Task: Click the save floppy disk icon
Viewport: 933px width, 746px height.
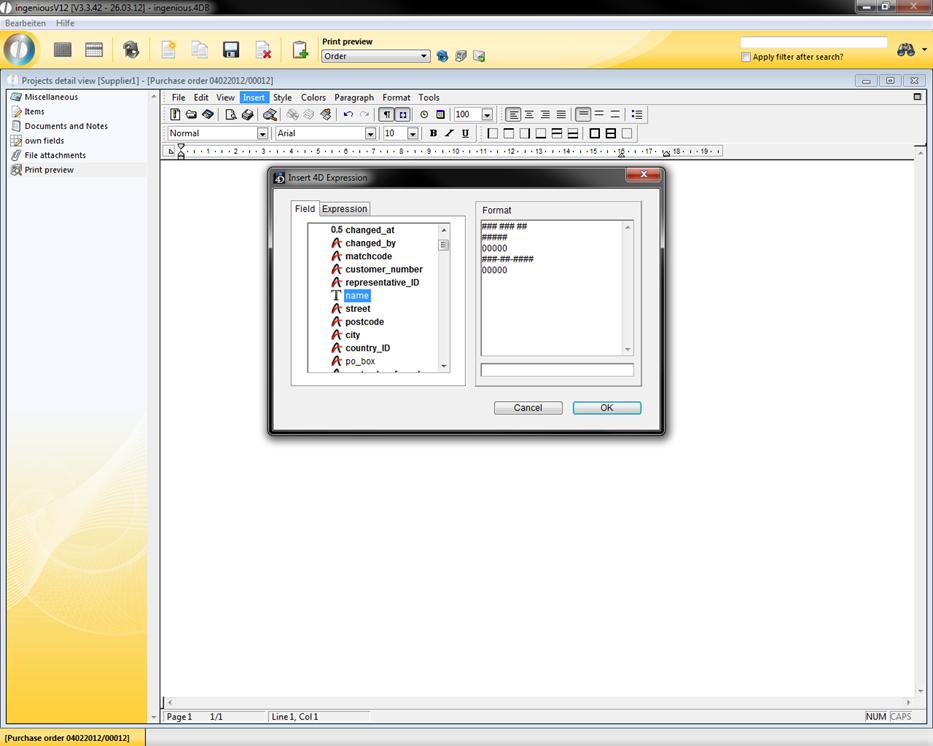Action: point(231,50)
